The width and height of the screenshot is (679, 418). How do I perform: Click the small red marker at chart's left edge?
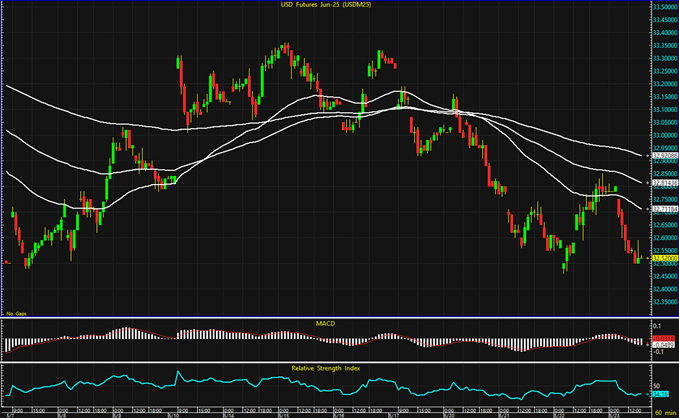(x=7, y=262)
